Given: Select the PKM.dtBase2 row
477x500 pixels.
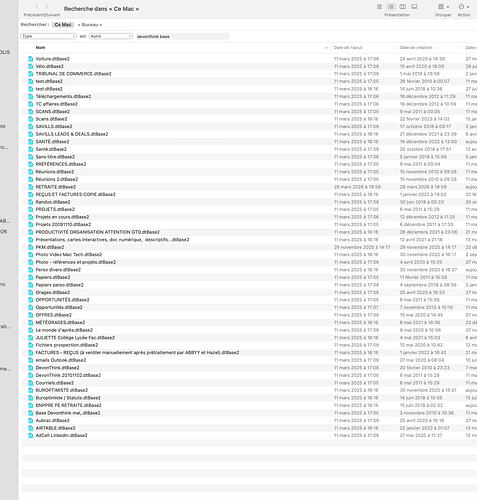Looking at the screenshot, I should 249,247.
